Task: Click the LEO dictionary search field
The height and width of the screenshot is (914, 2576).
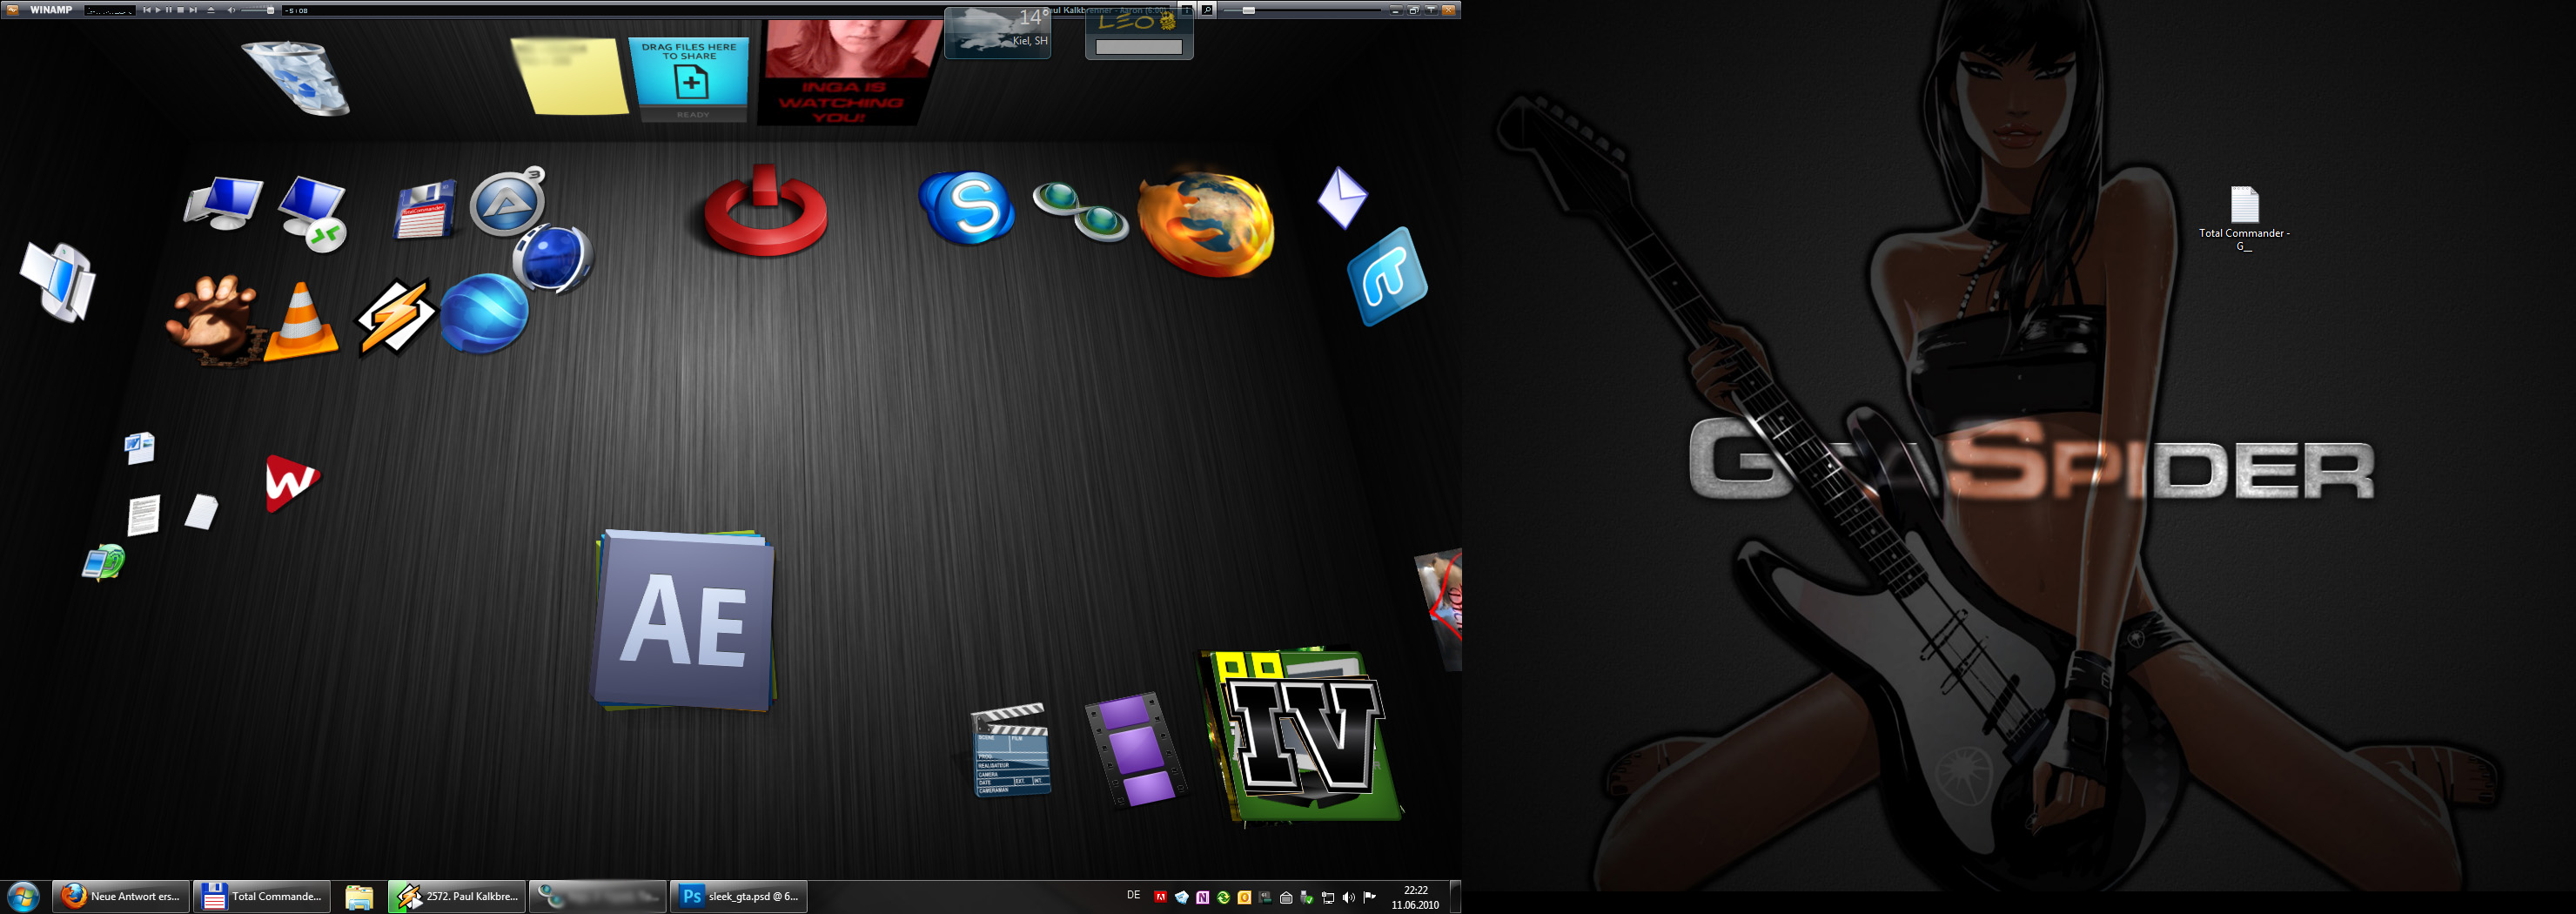Action: pyautogui.click(x=1138, y=47)
